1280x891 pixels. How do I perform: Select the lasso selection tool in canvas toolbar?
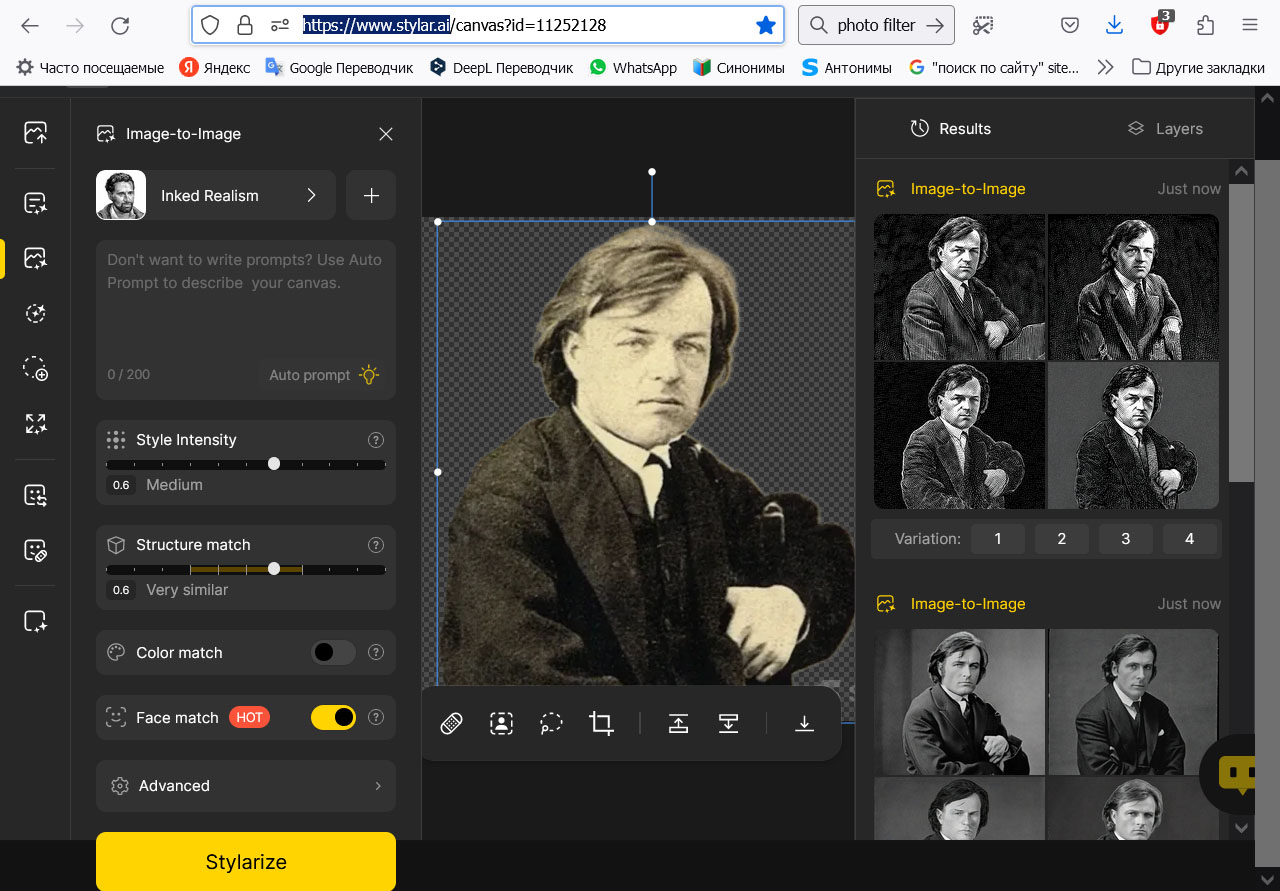point(551,723)
